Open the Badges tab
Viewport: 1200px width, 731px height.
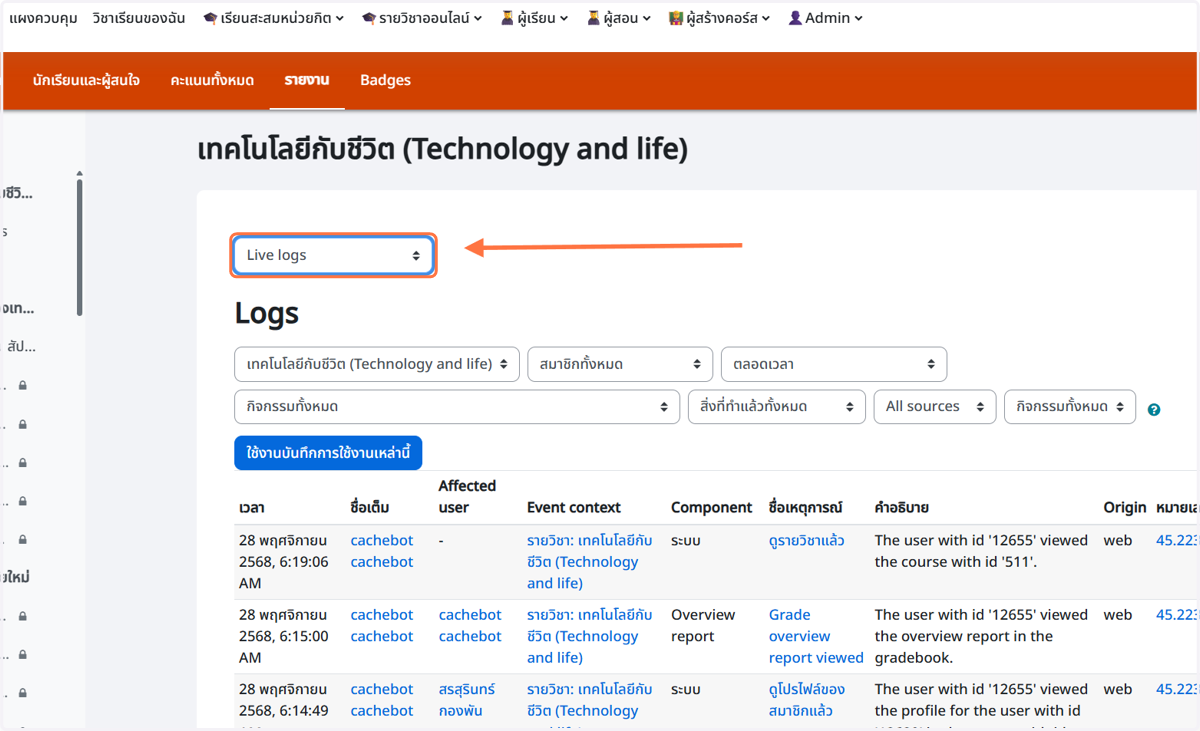(x=385, y=80)
